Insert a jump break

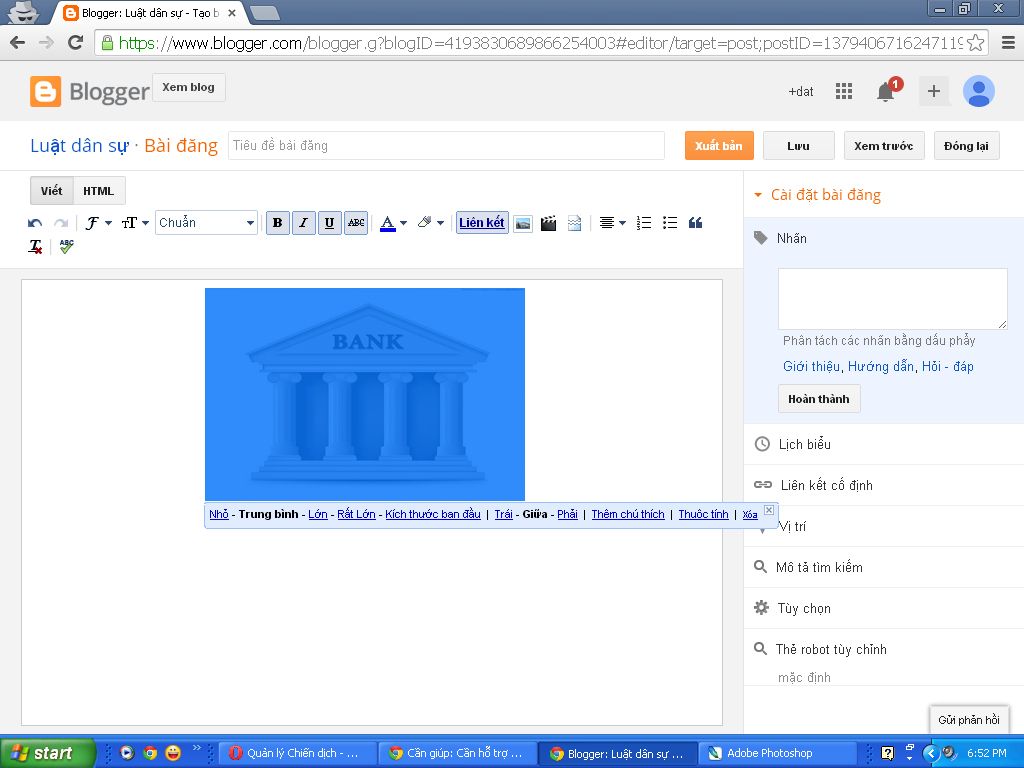[574, 223]
